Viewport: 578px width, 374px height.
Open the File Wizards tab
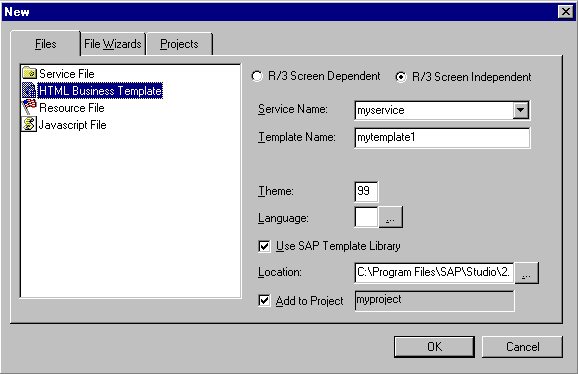pyautogui.click(x=113, y=44)
